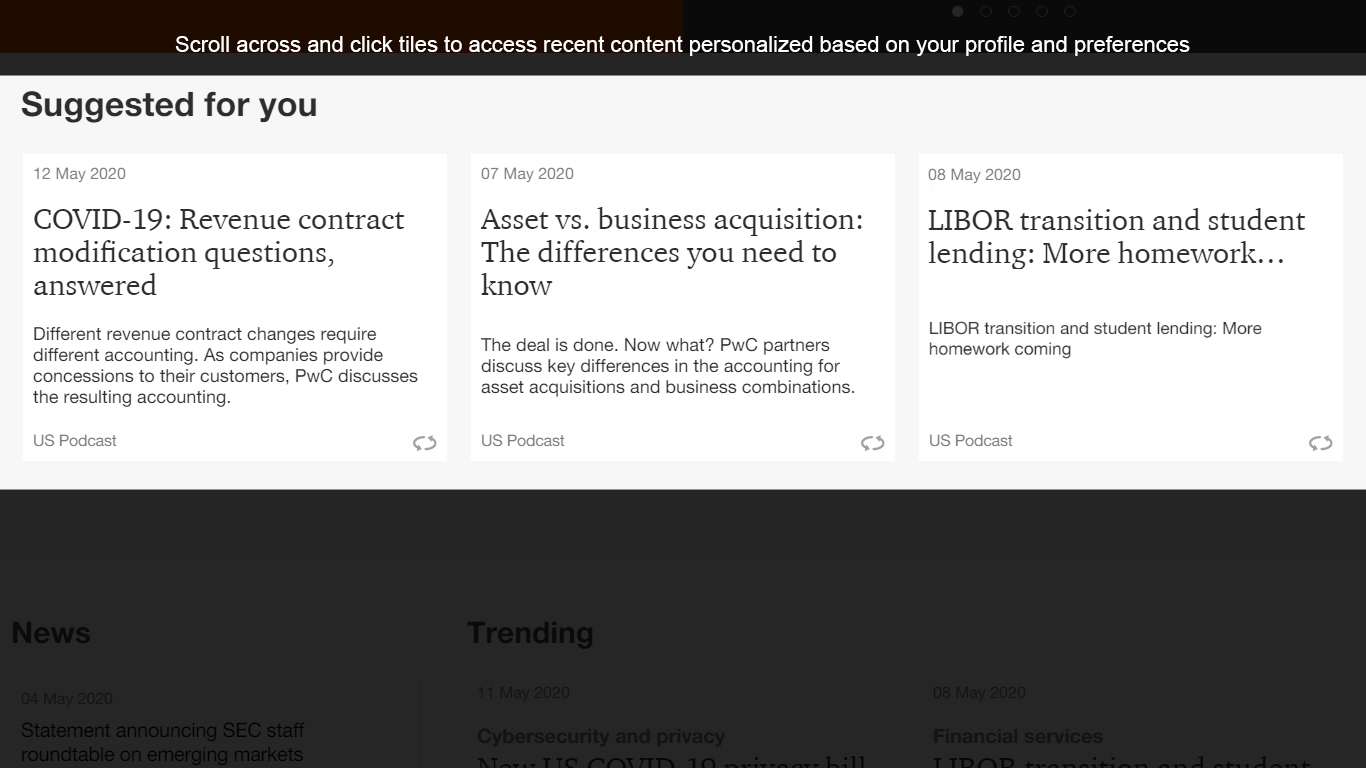Select the second carousel dot indicator

[x=986, y=11]
